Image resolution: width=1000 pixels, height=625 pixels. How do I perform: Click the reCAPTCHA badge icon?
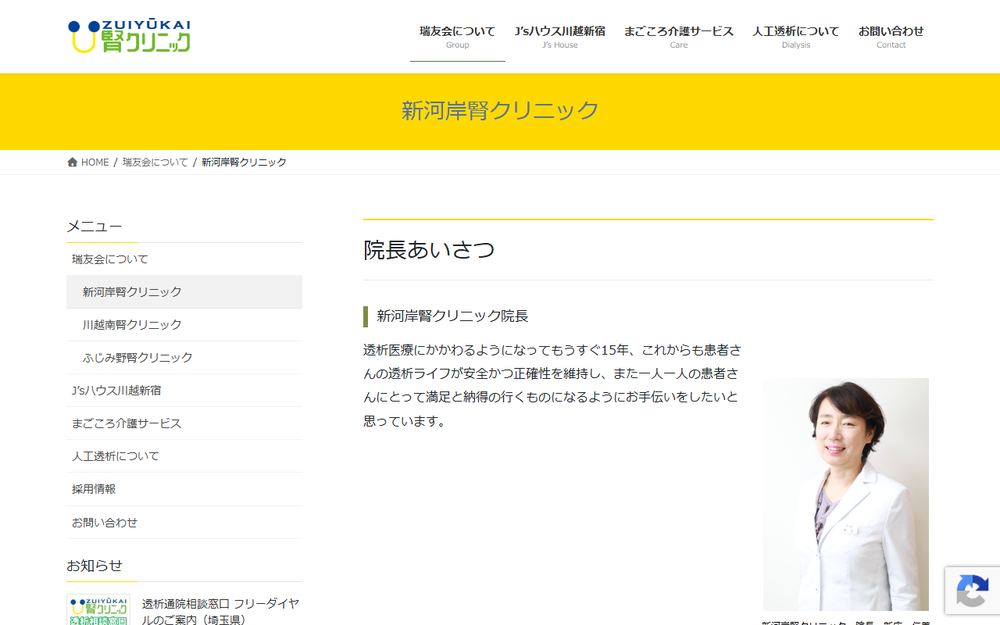(972, 591)
